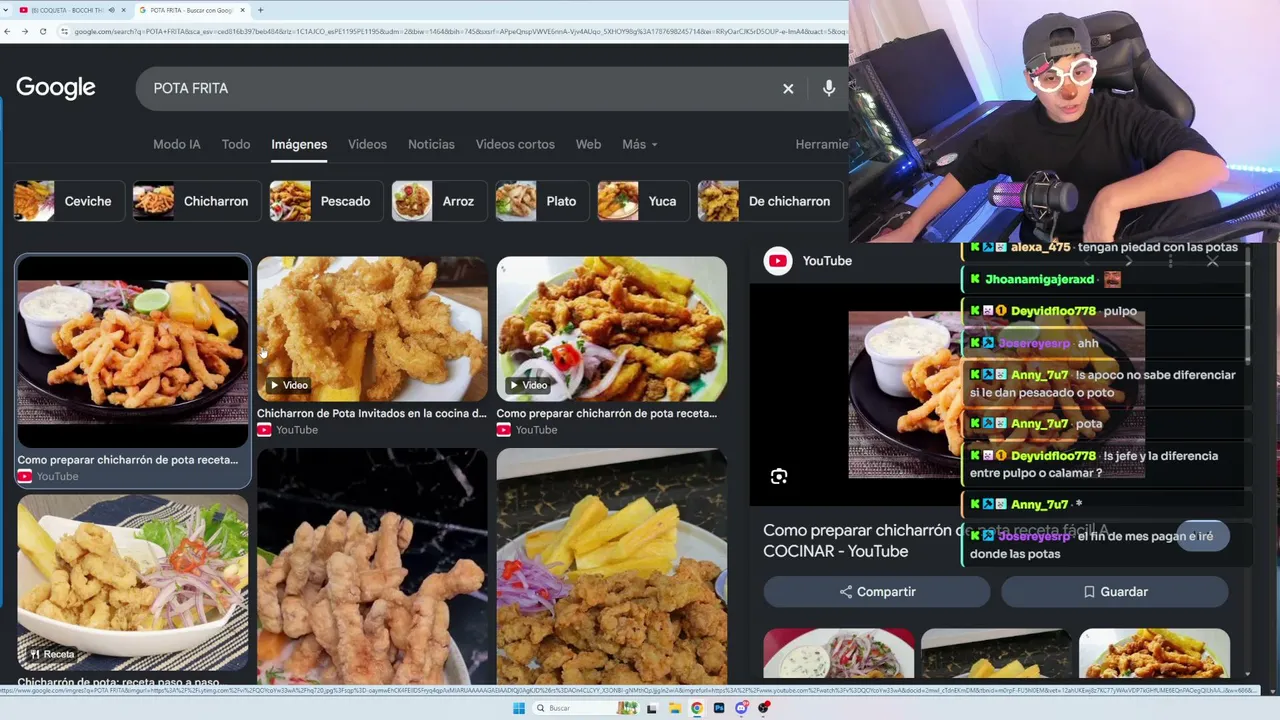The width and height of the screenshot is (1280, 720).
Task: Apply the Yuca filter chip
Action: 643,201
